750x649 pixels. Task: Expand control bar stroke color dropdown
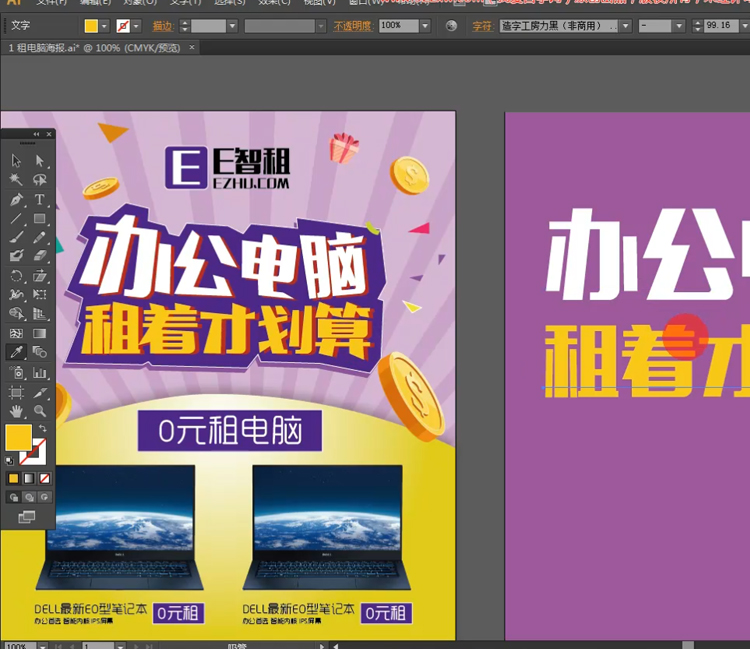(136, 26)
